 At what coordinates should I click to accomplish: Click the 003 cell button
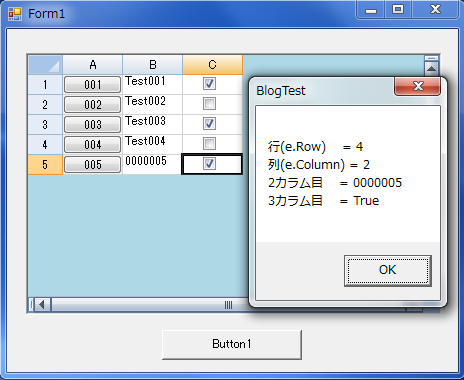92,125
